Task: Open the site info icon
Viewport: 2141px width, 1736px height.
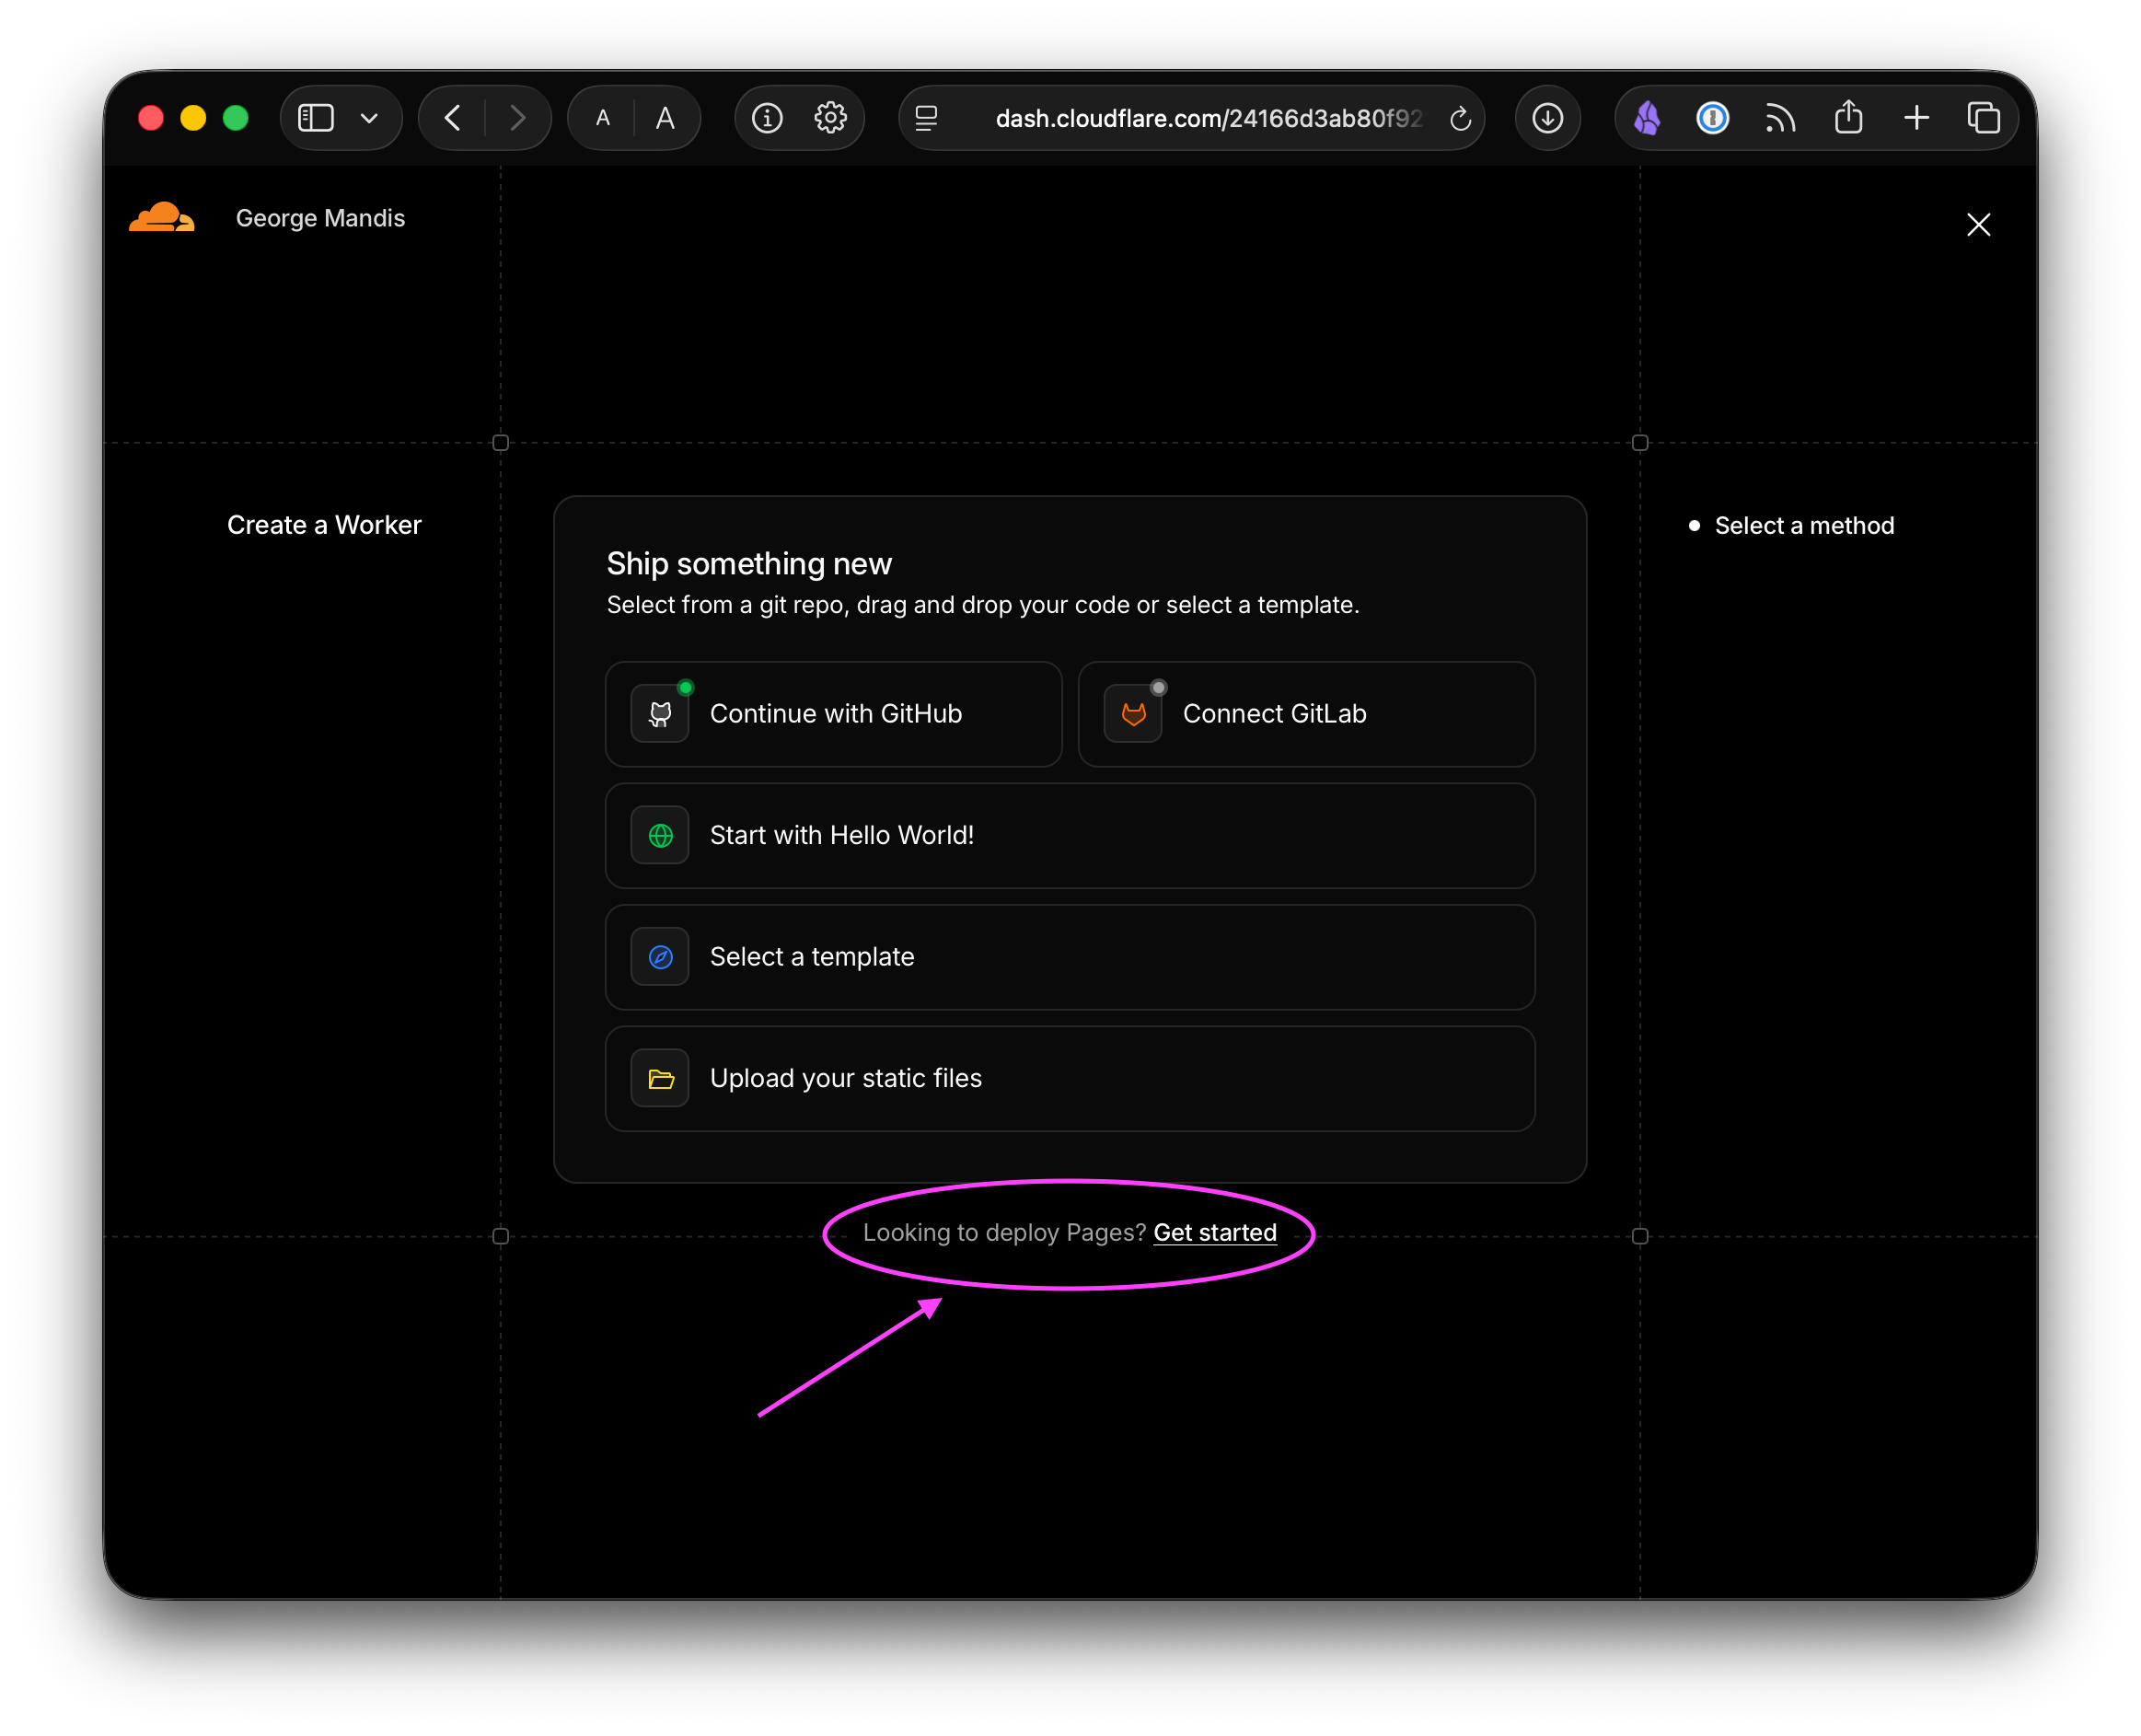Action: 767,118
